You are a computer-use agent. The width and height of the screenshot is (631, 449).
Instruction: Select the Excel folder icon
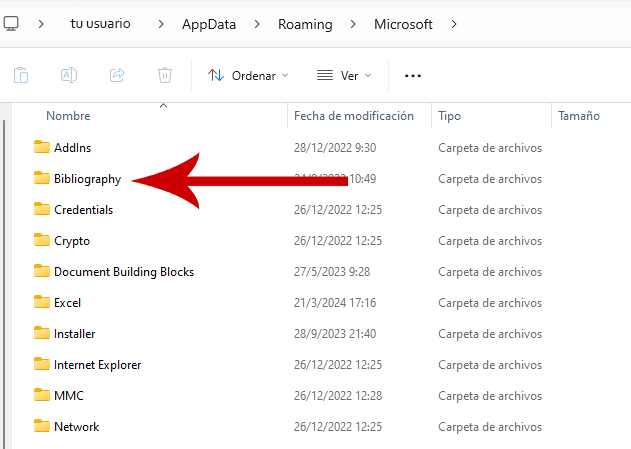[x=41, y=302]
